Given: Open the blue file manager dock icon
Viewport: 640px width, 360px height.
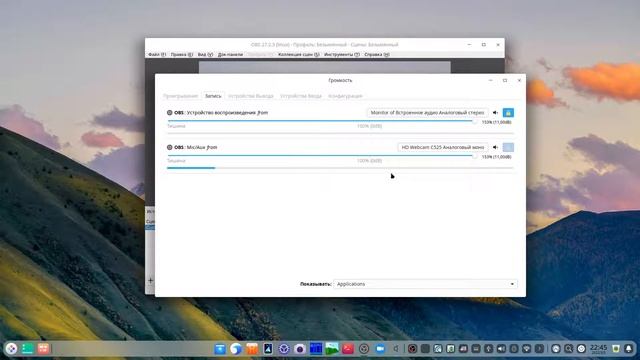Looking at the screenshot, I should click(220, 349).
